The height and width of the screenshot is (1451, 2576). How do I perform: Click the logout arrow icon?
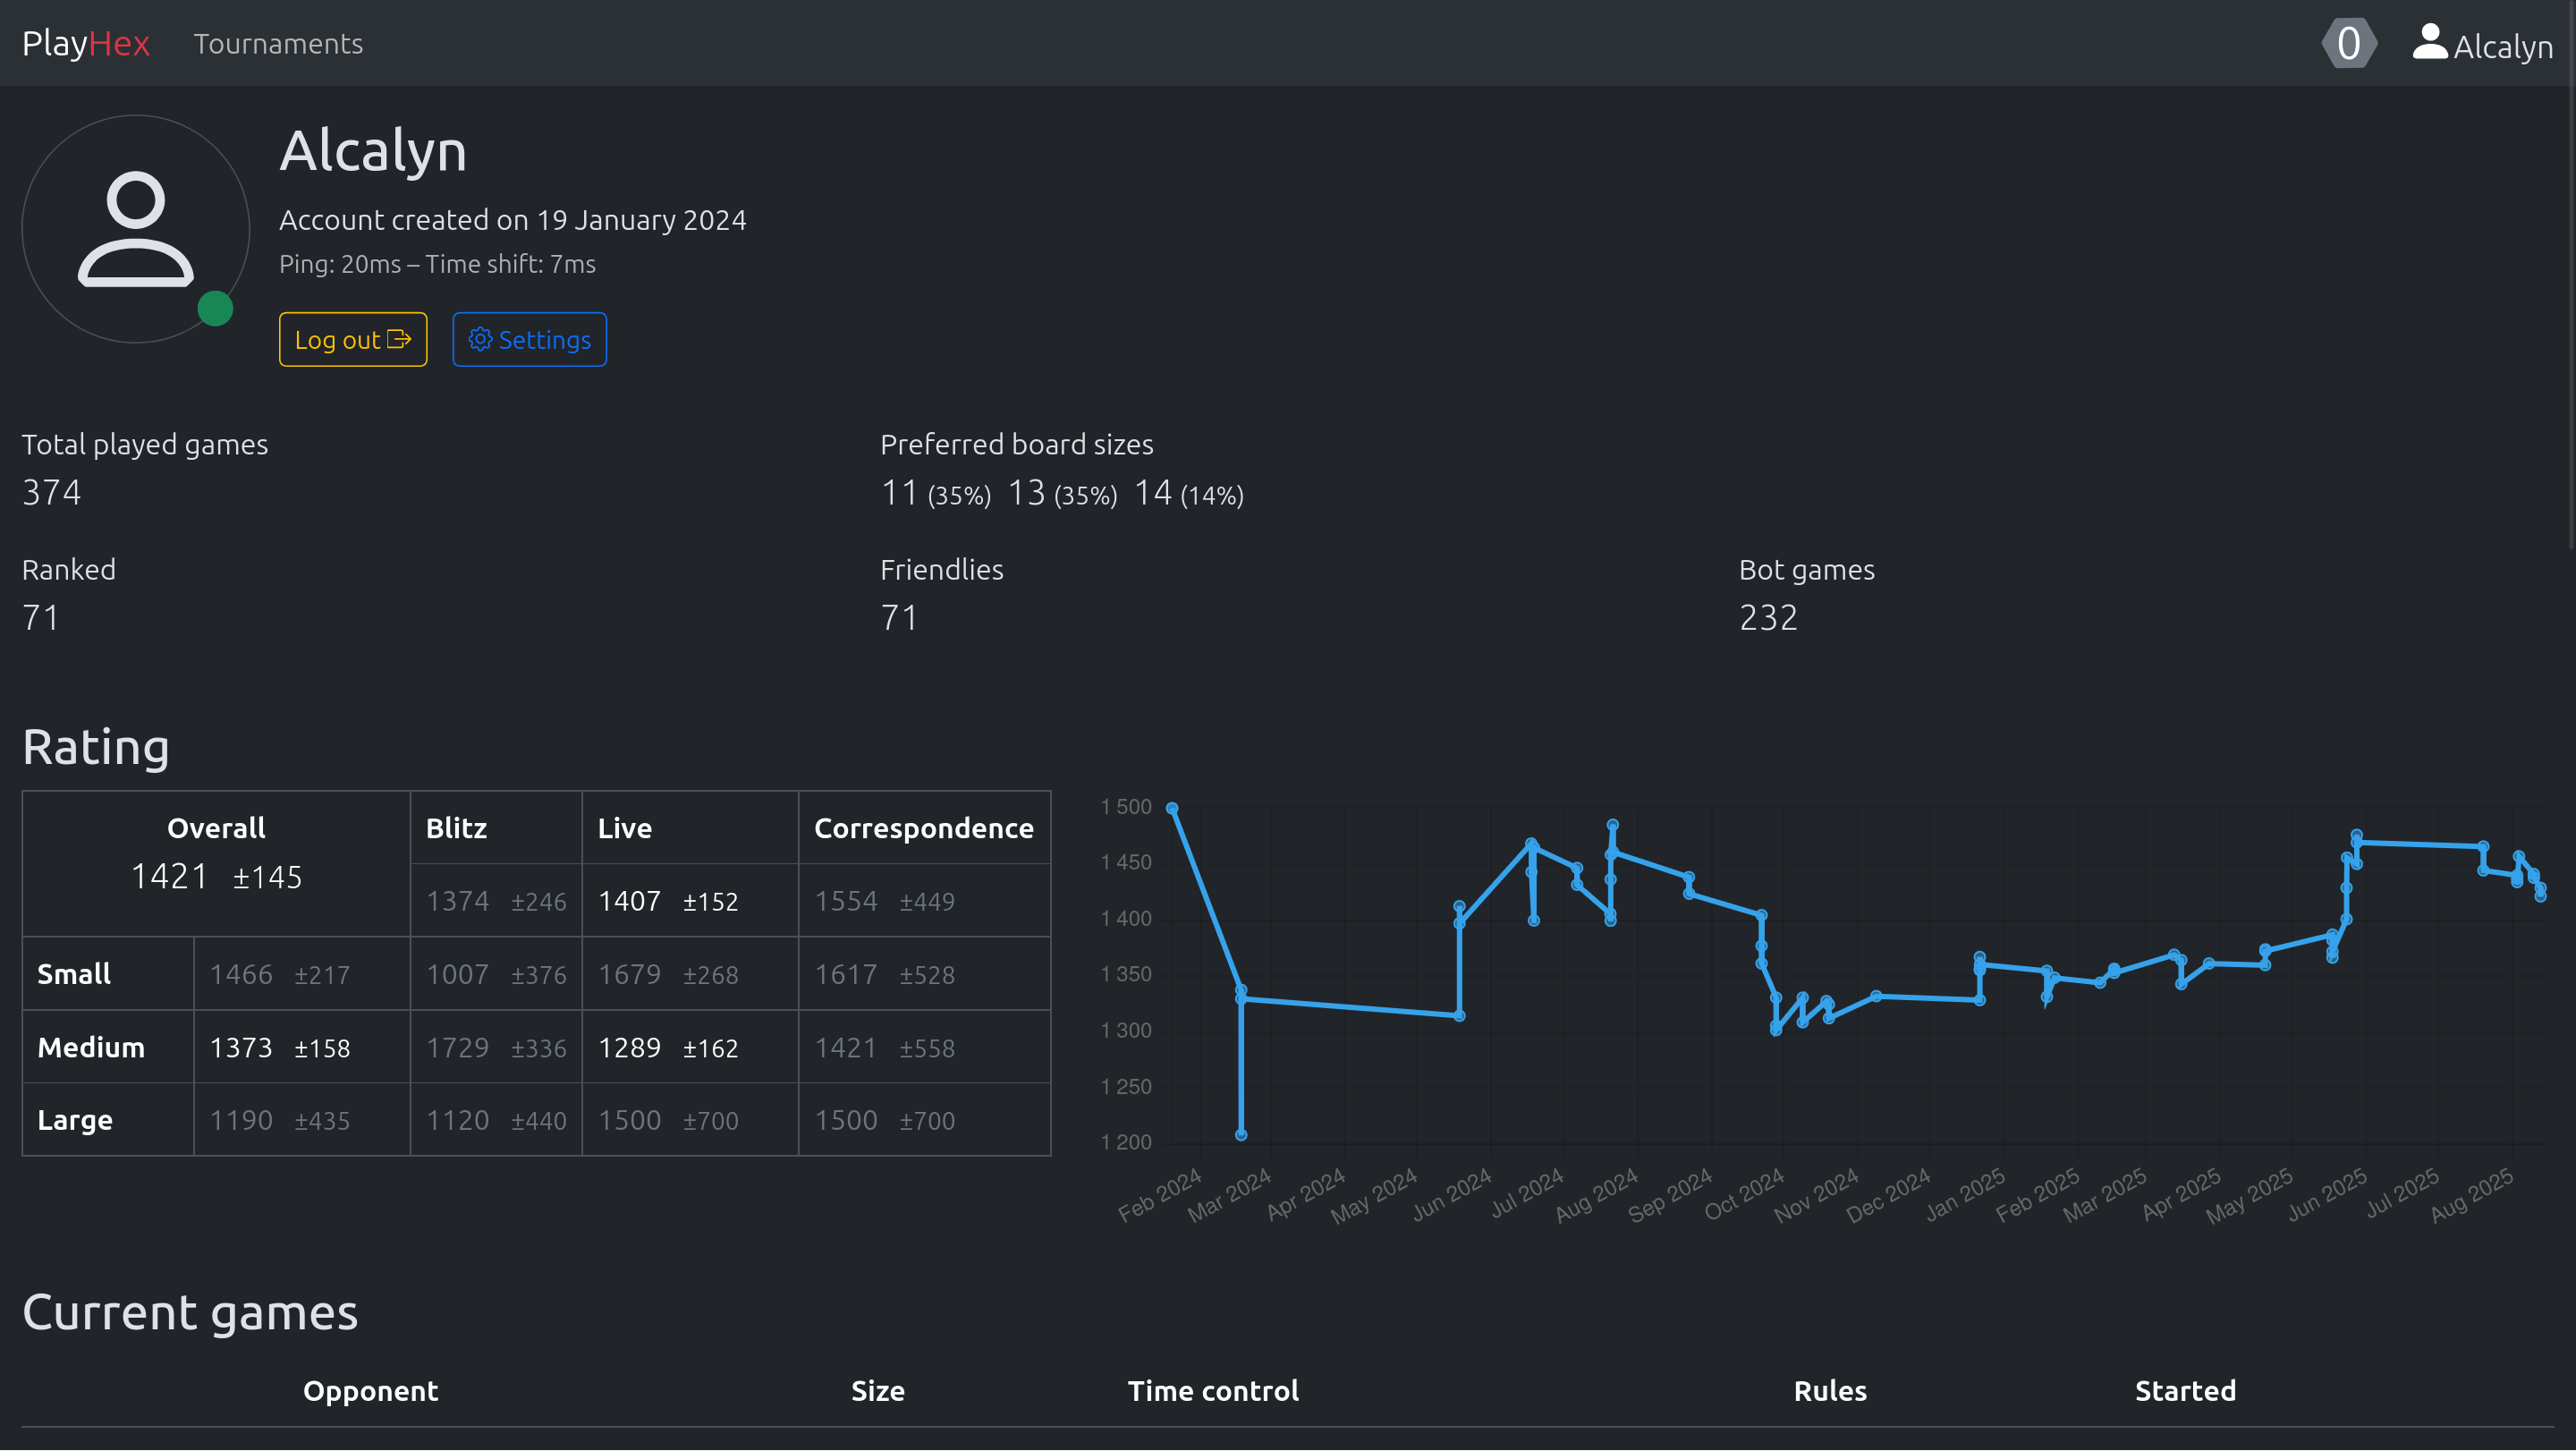coord(399,340)
